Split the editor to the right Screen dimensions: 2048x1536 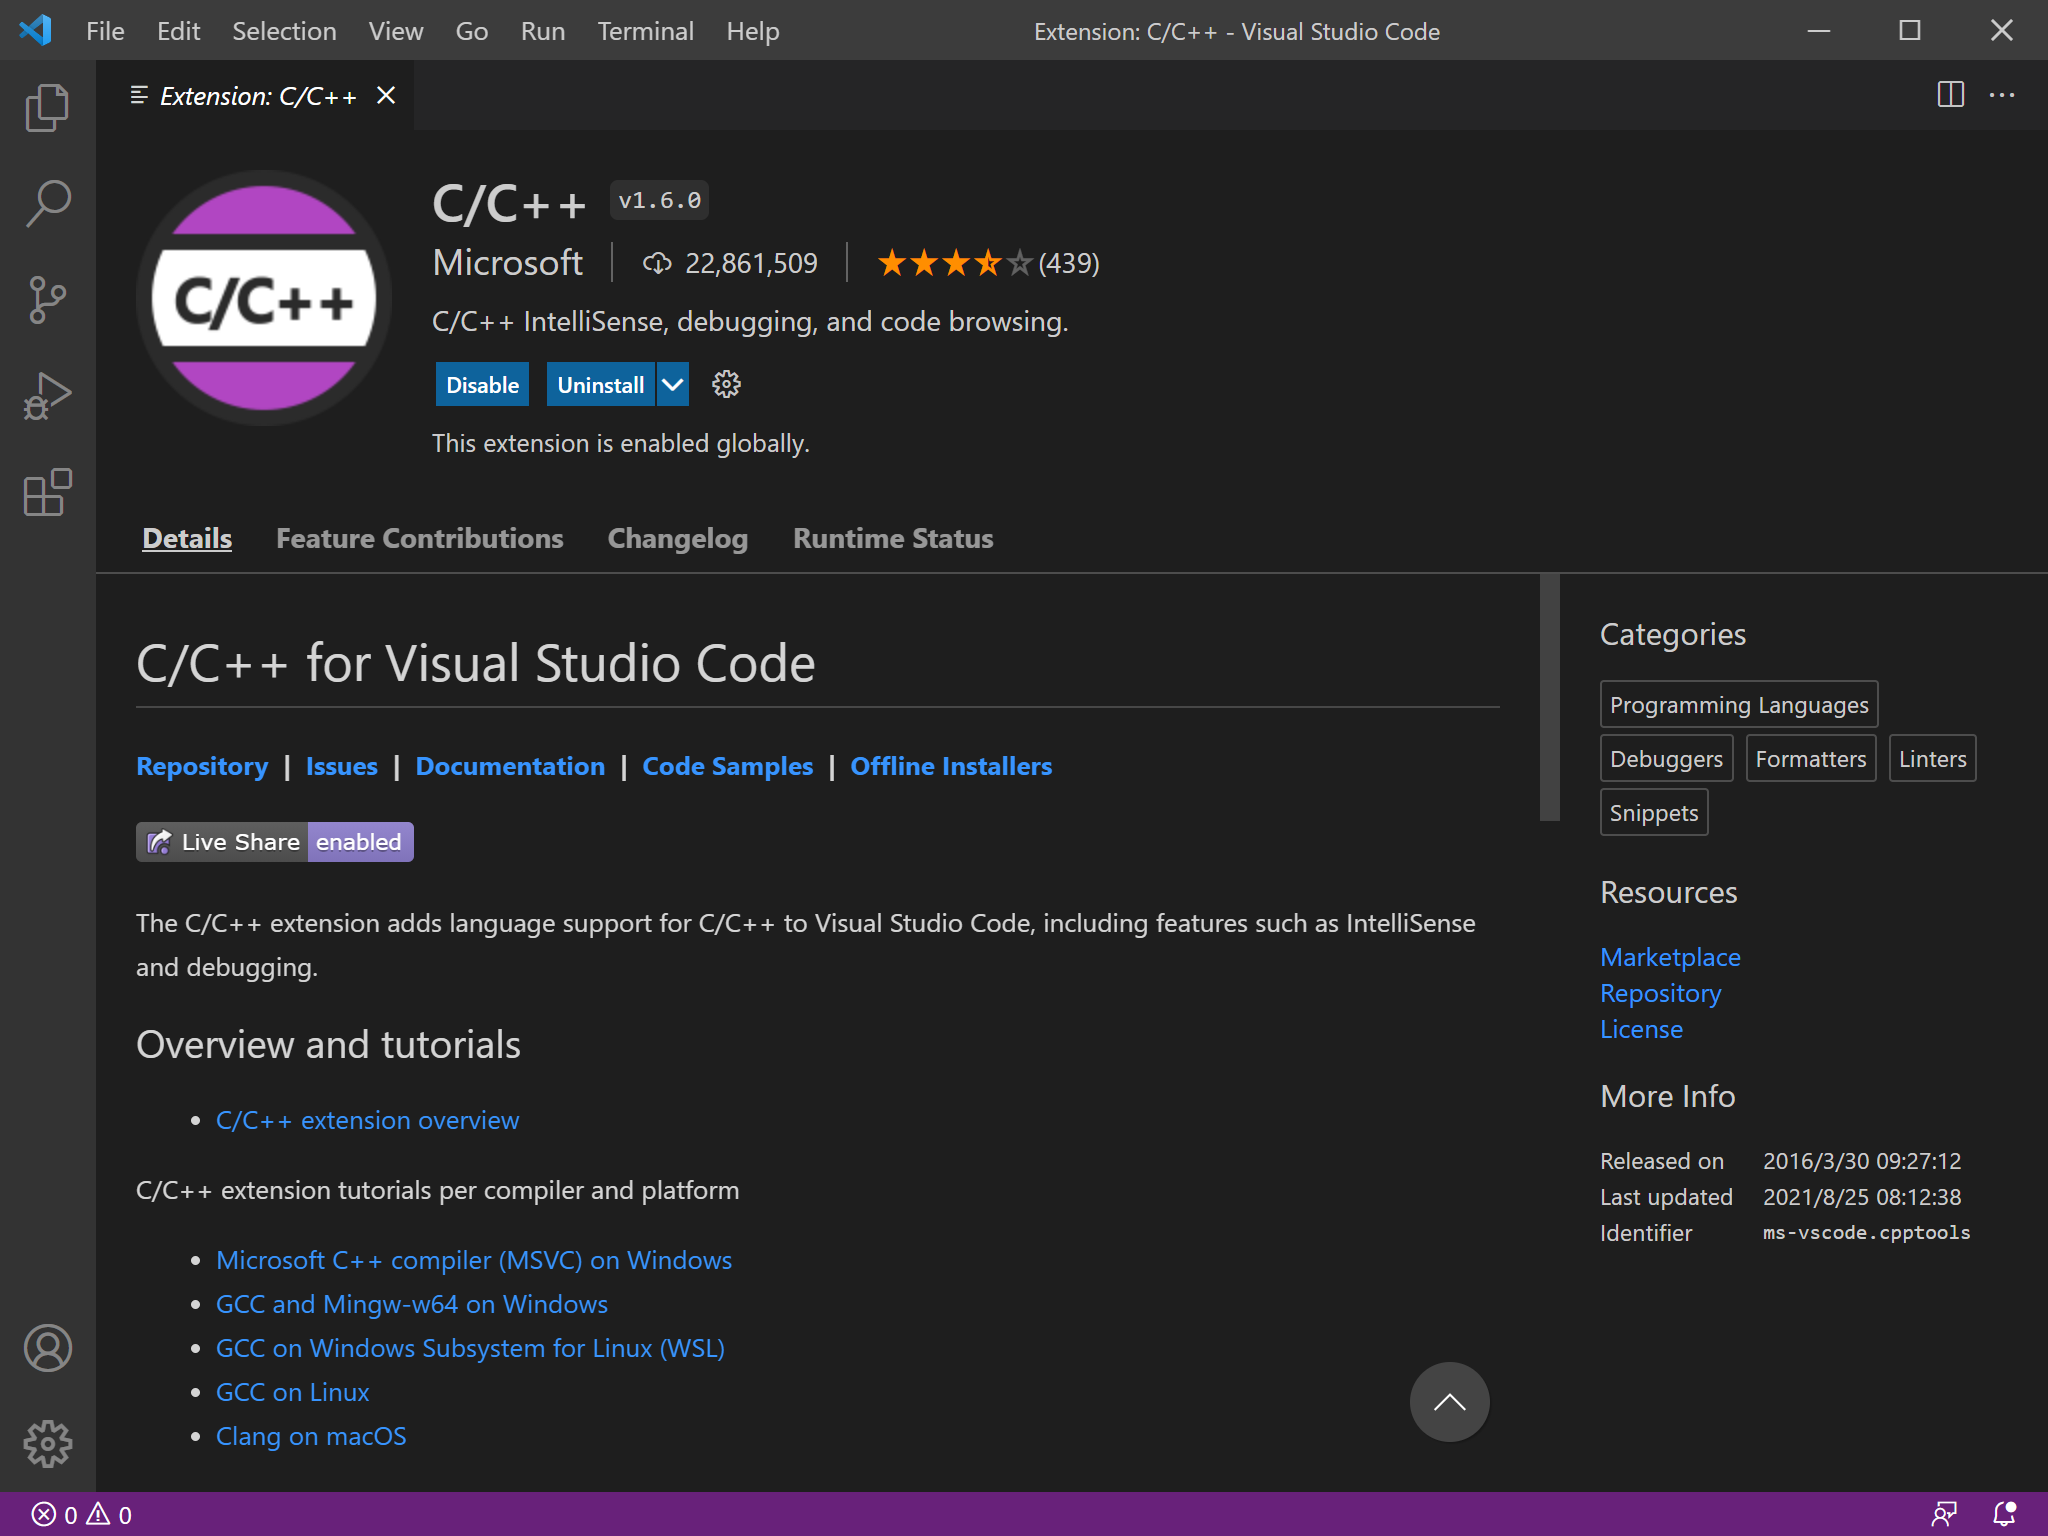(x=1950, y=95)
